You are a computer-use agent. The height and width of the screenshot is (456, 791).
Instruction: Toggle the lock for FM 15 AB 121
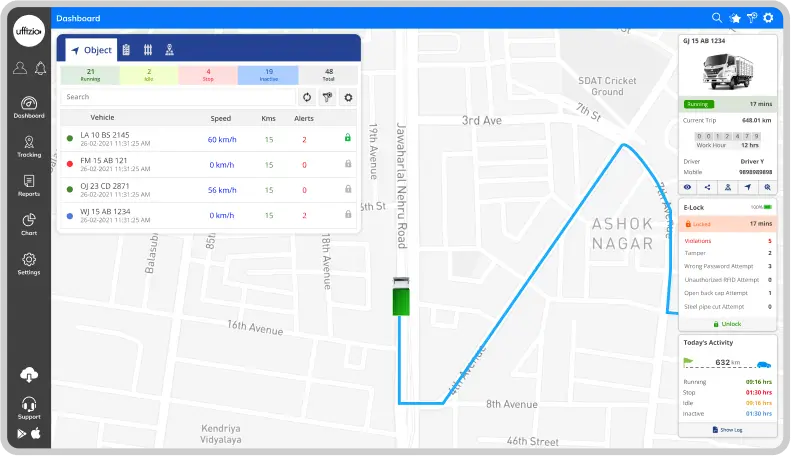(347, 163)
